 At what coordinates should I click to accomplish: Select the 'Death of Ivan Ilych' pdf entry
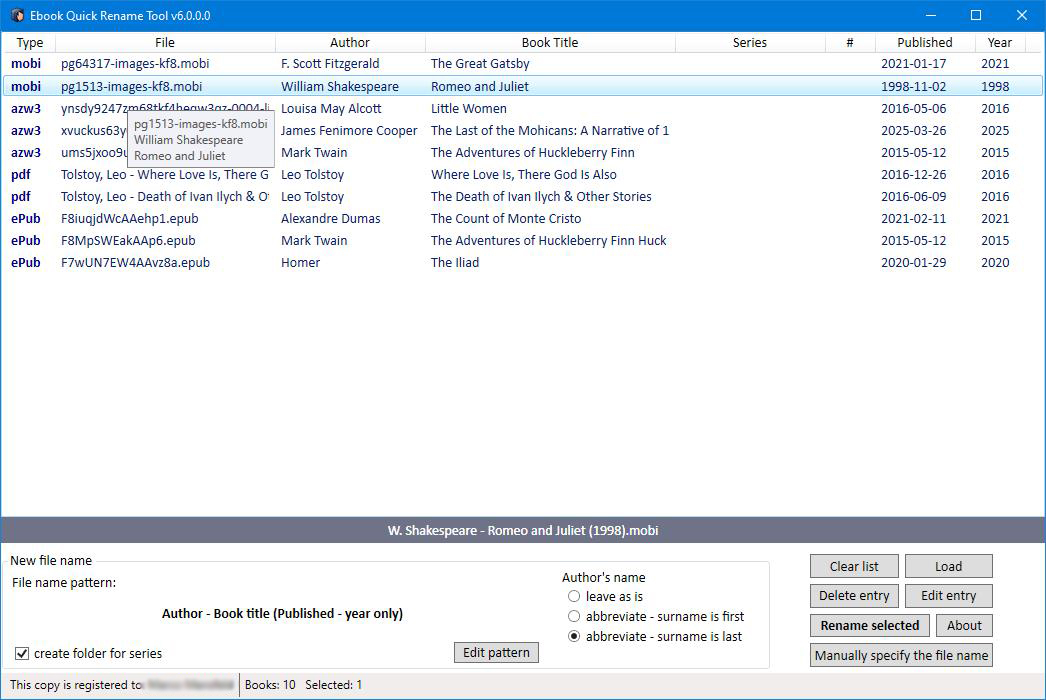(541, 196)
